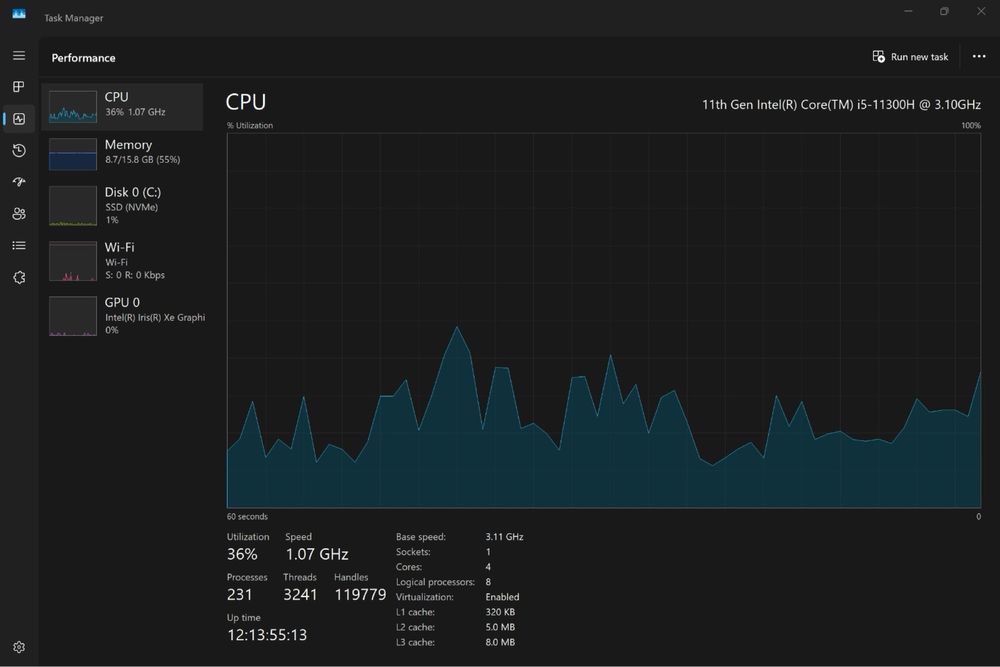
Task: Open the App history icon
Action: click(19, 150)
